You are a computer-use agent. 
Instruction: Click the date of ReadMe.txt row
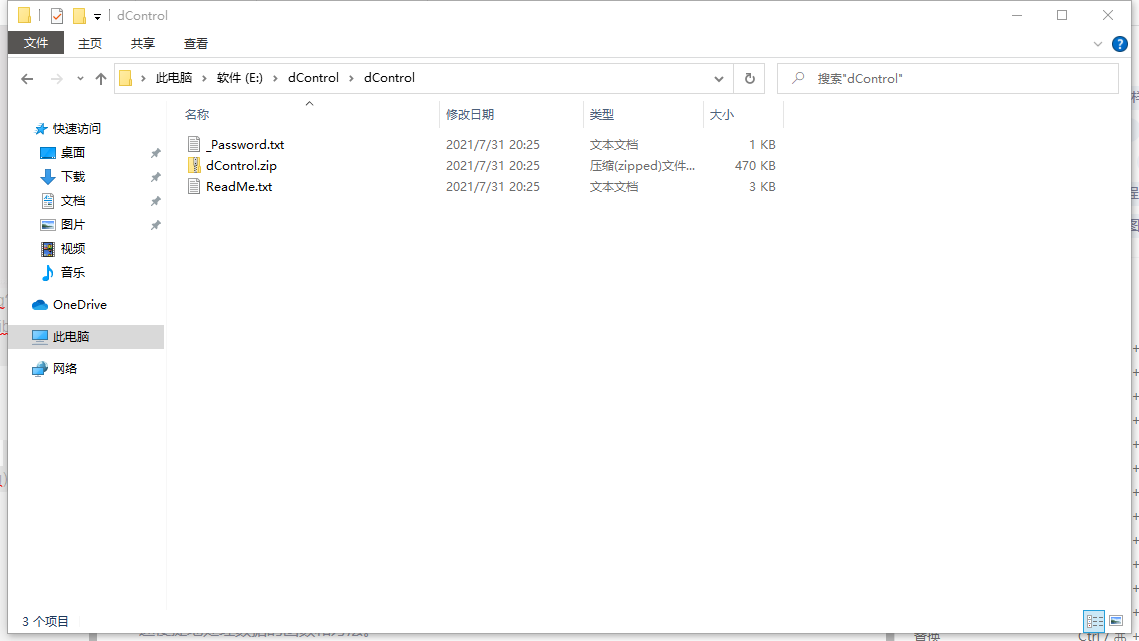click(493, 187)
